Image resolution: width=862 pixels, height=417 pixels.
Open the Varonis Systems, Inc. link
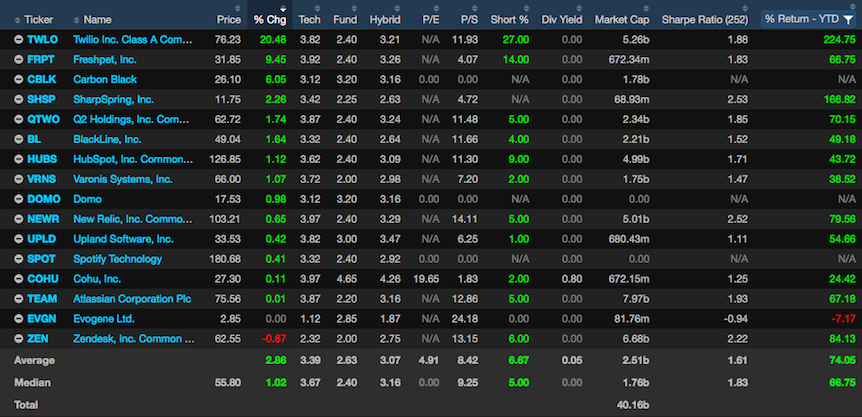[123, 179]
